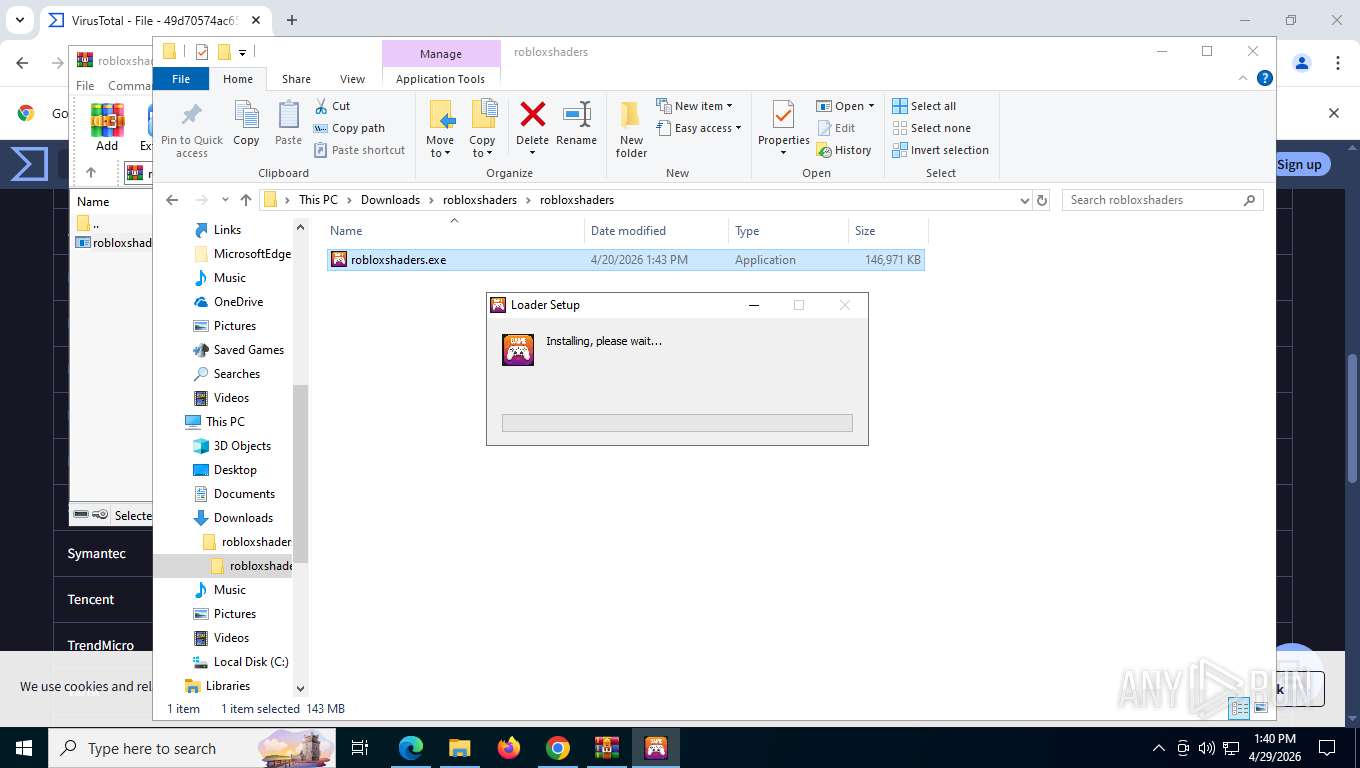Image resolution: width=1360 pixels, height=768 pixels.
Task: Open Windows Start menu
Action: click(x=23, y=748)
